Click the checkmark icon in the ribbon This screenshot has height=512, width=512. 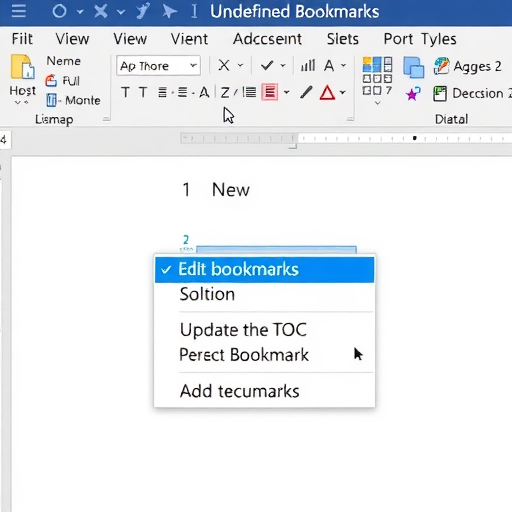click(x=267, y=65)
